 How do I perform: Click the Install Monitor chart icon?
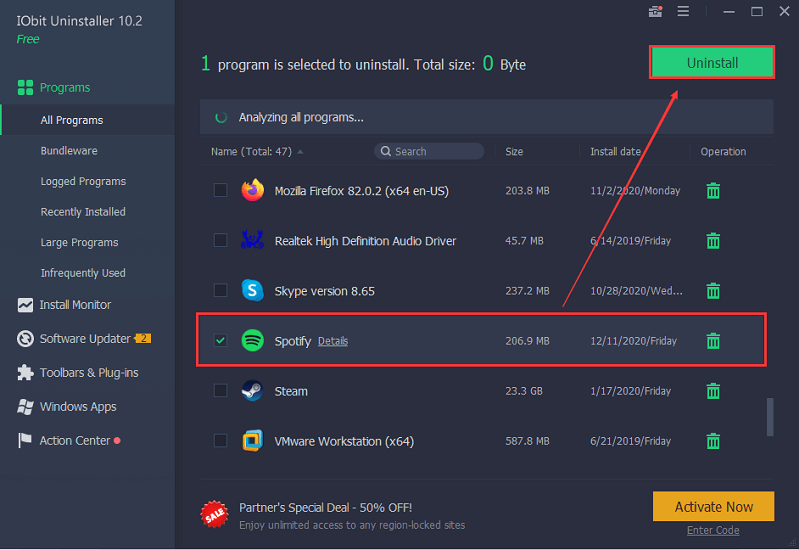point(25,305)
